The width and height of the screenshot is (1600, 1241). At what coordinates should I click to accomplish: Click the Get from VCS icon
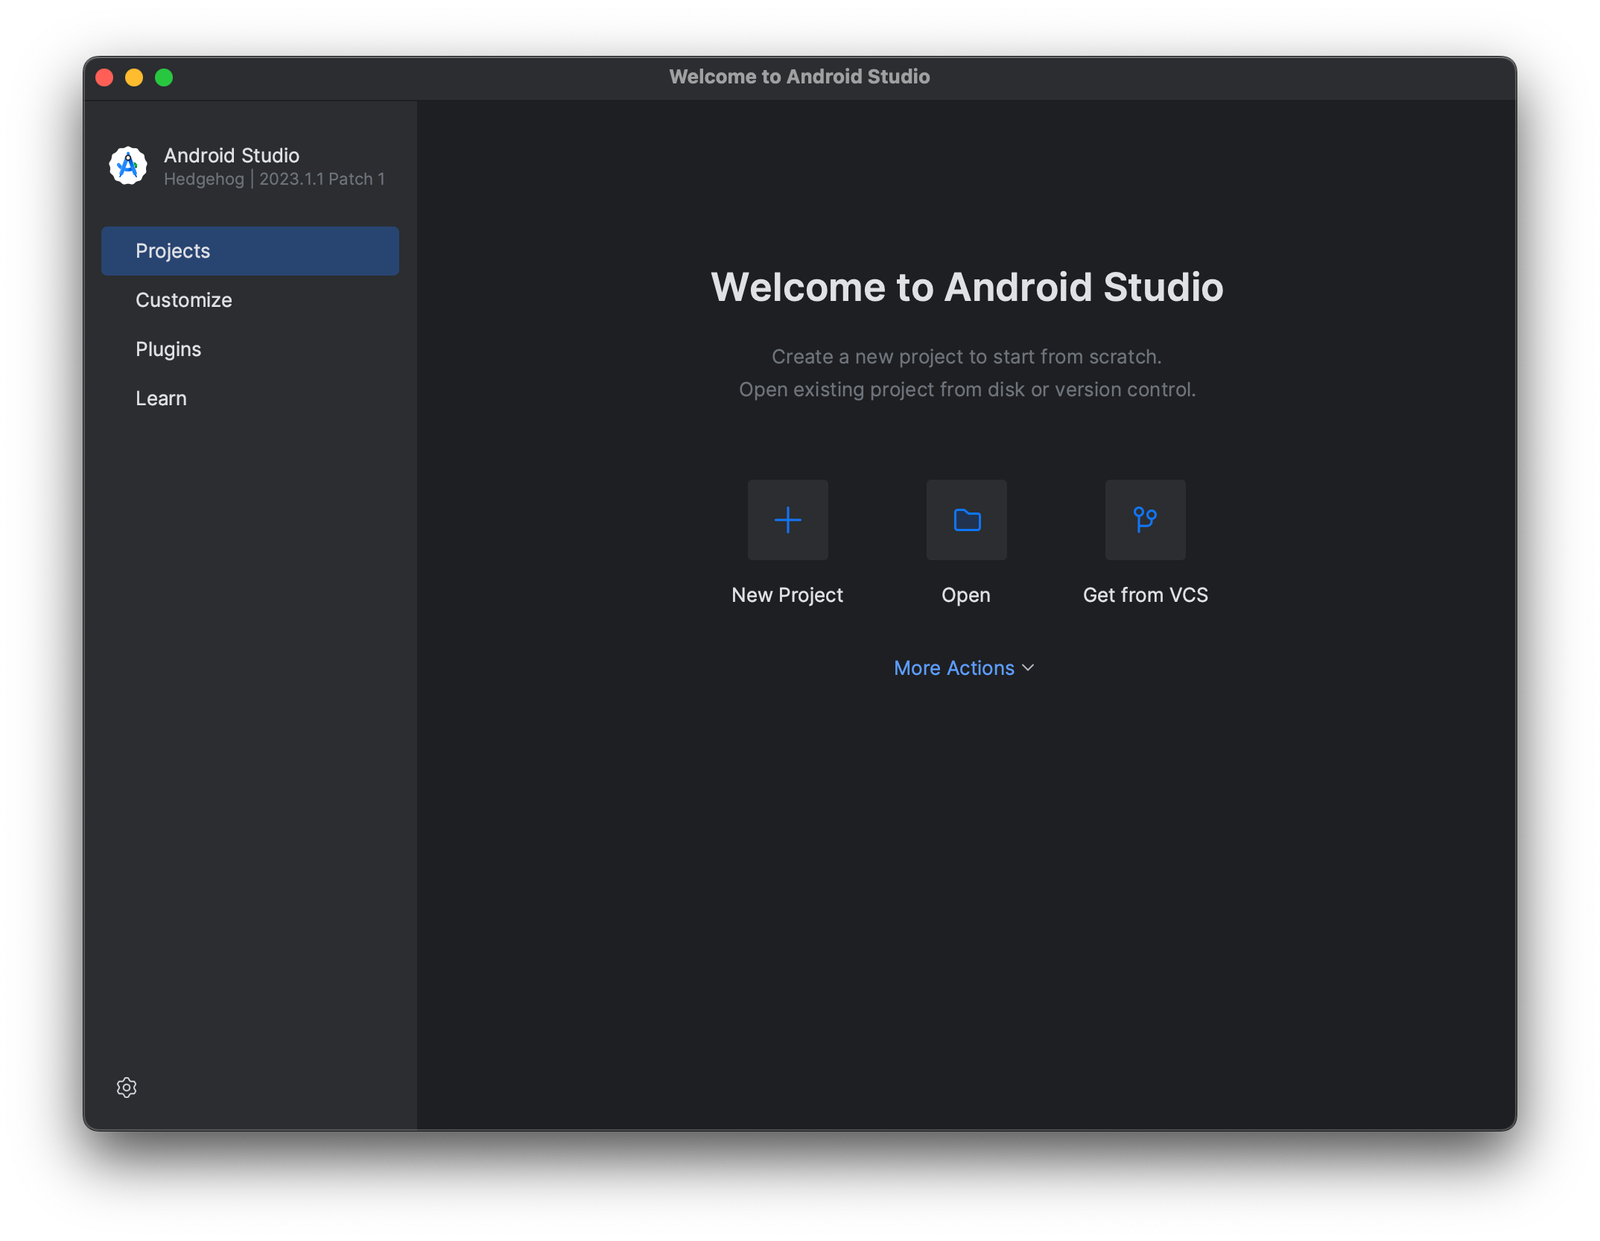[x=1144, y=520]
